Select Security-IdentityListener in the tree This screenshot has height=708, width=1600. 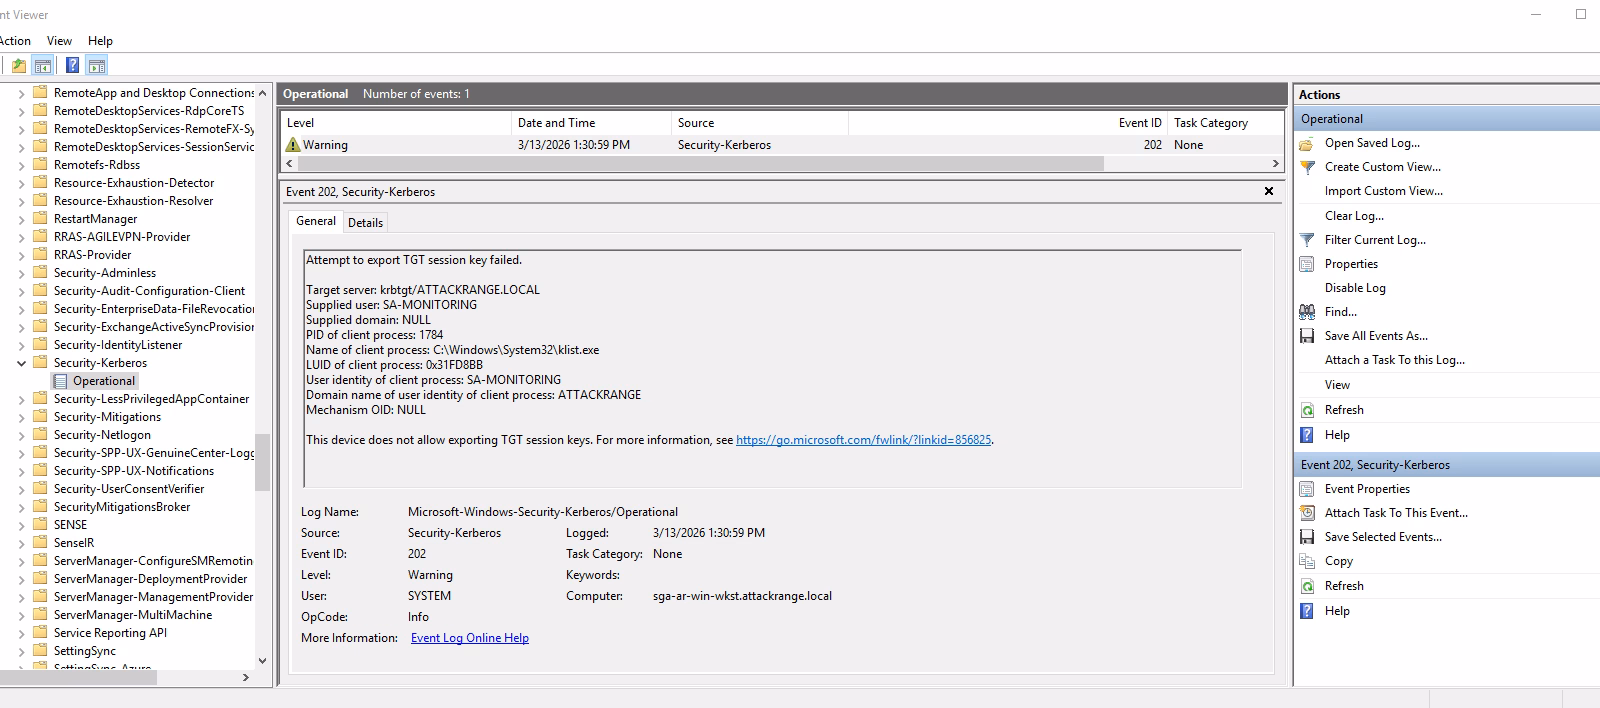118,345
